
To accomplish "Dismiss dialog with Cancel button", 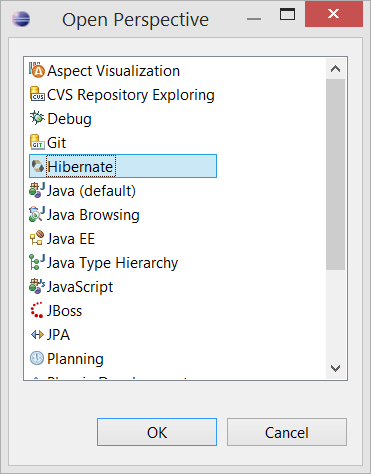I will 287,432.
